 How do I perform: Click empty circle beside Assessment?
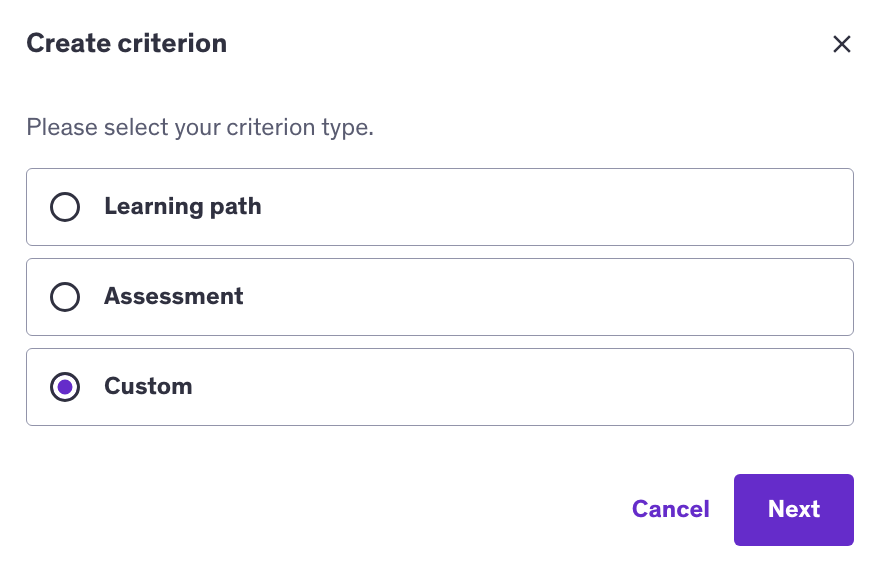[65, 297]
